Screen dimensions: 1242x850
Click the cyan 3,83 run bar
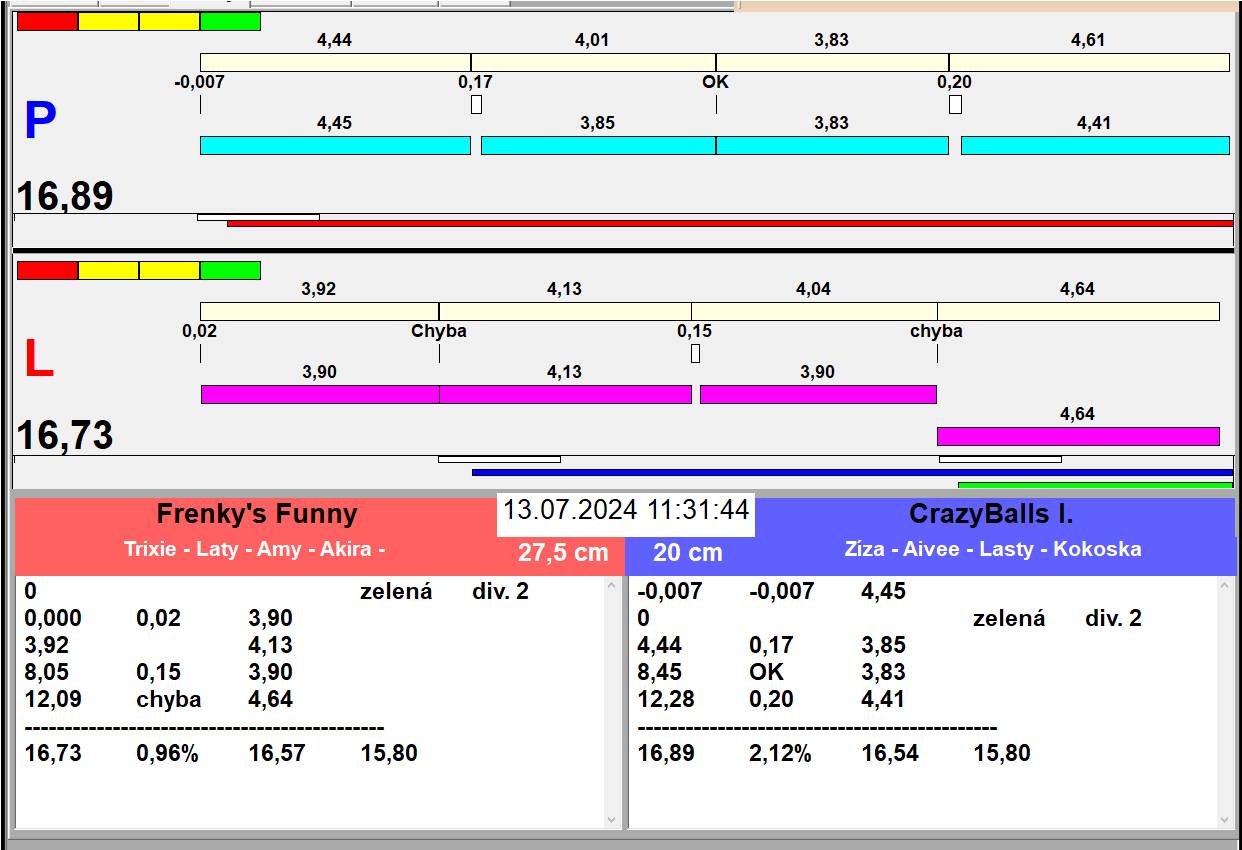832,145
